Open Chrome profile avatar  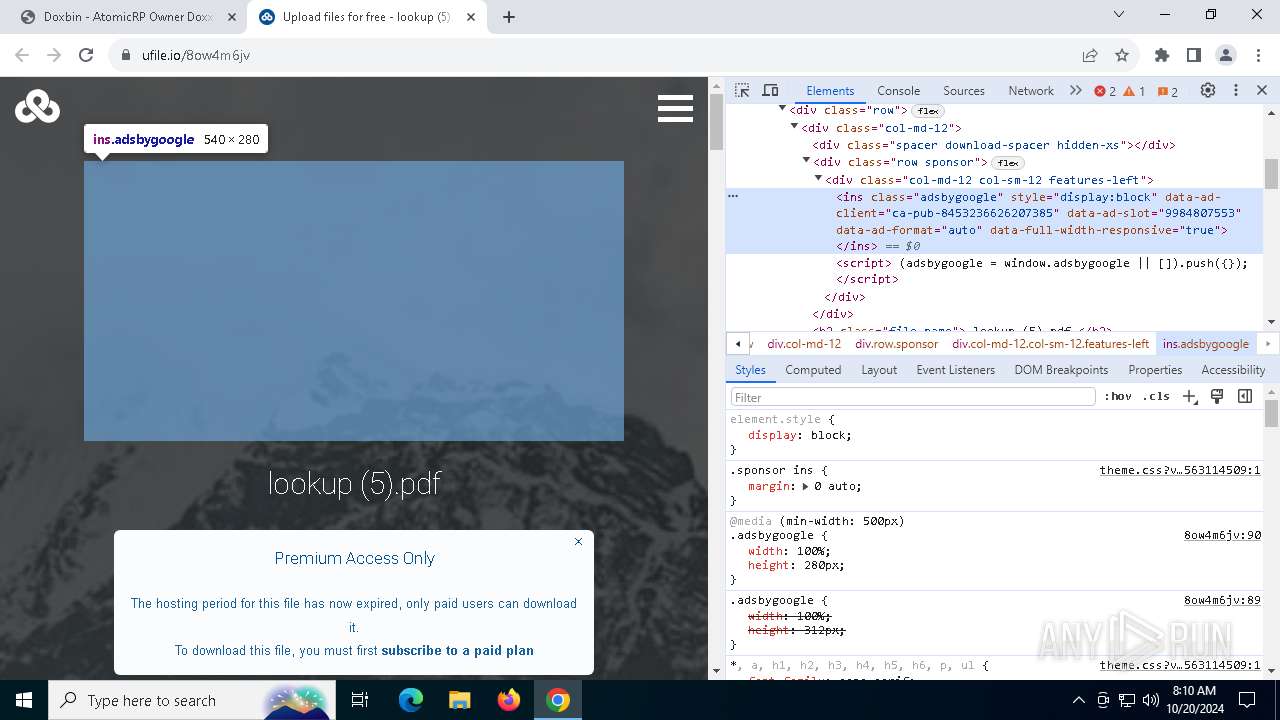tap(1226, 55)
